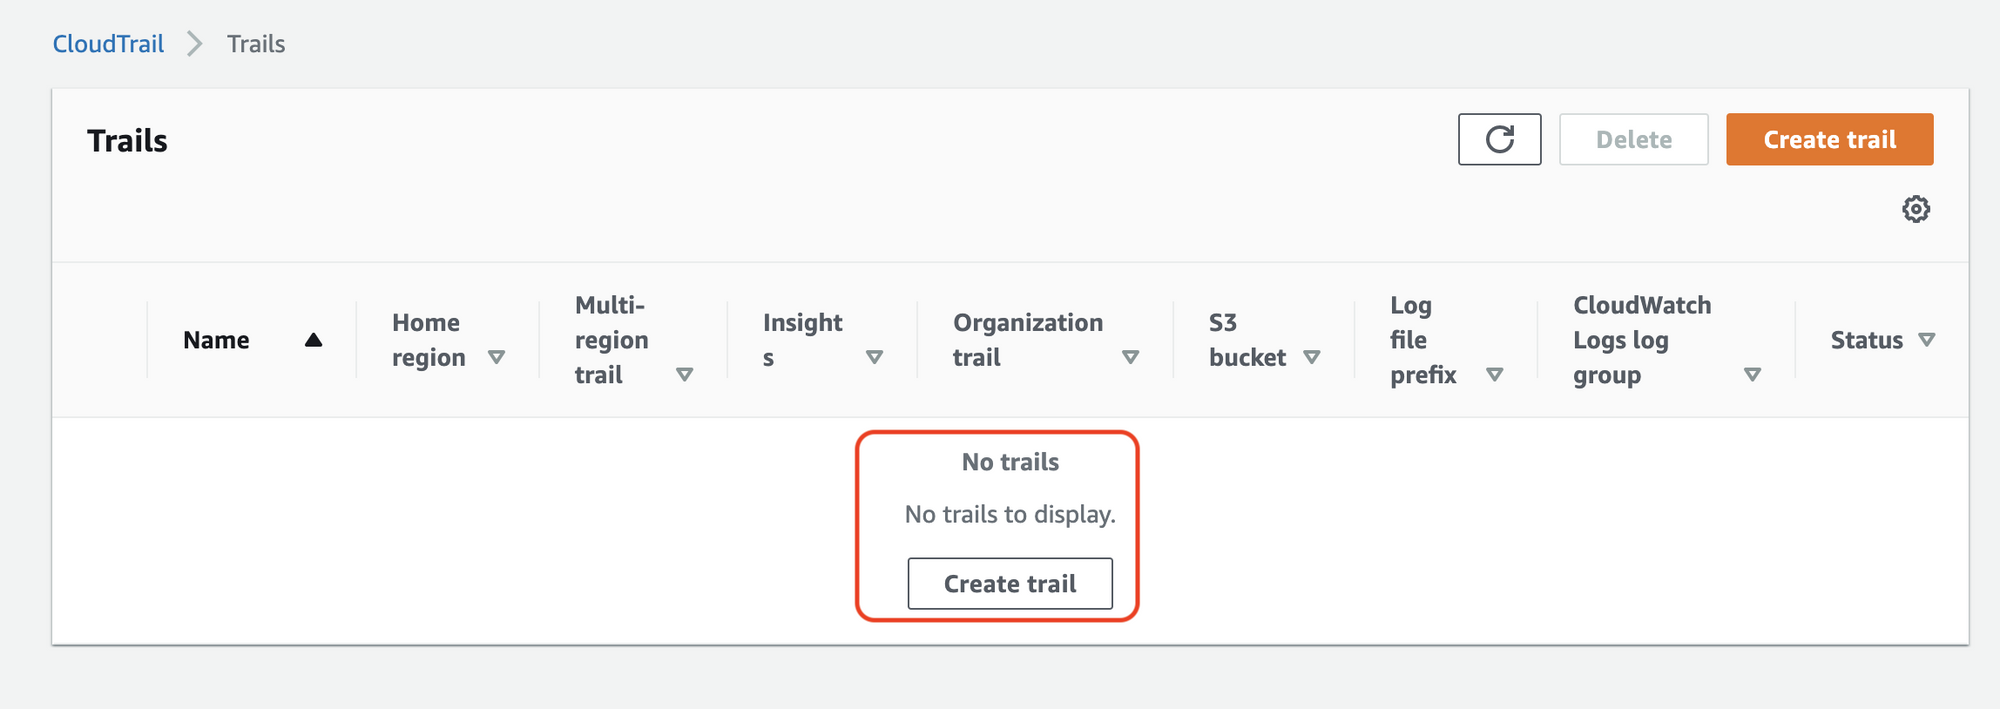The height and width of the screenshot is (709, 2000).
Task: Sort by S3 bucket arrow
Action: tap(1312, 357)
